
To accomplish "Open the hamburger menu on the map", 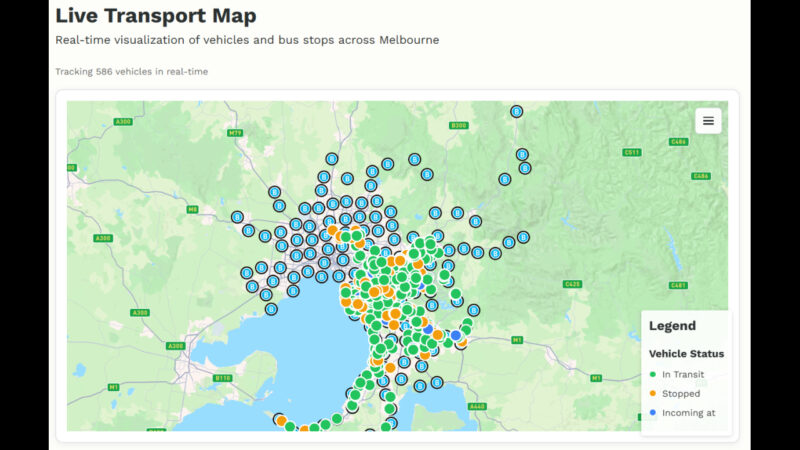I will (x=708, y=121).
